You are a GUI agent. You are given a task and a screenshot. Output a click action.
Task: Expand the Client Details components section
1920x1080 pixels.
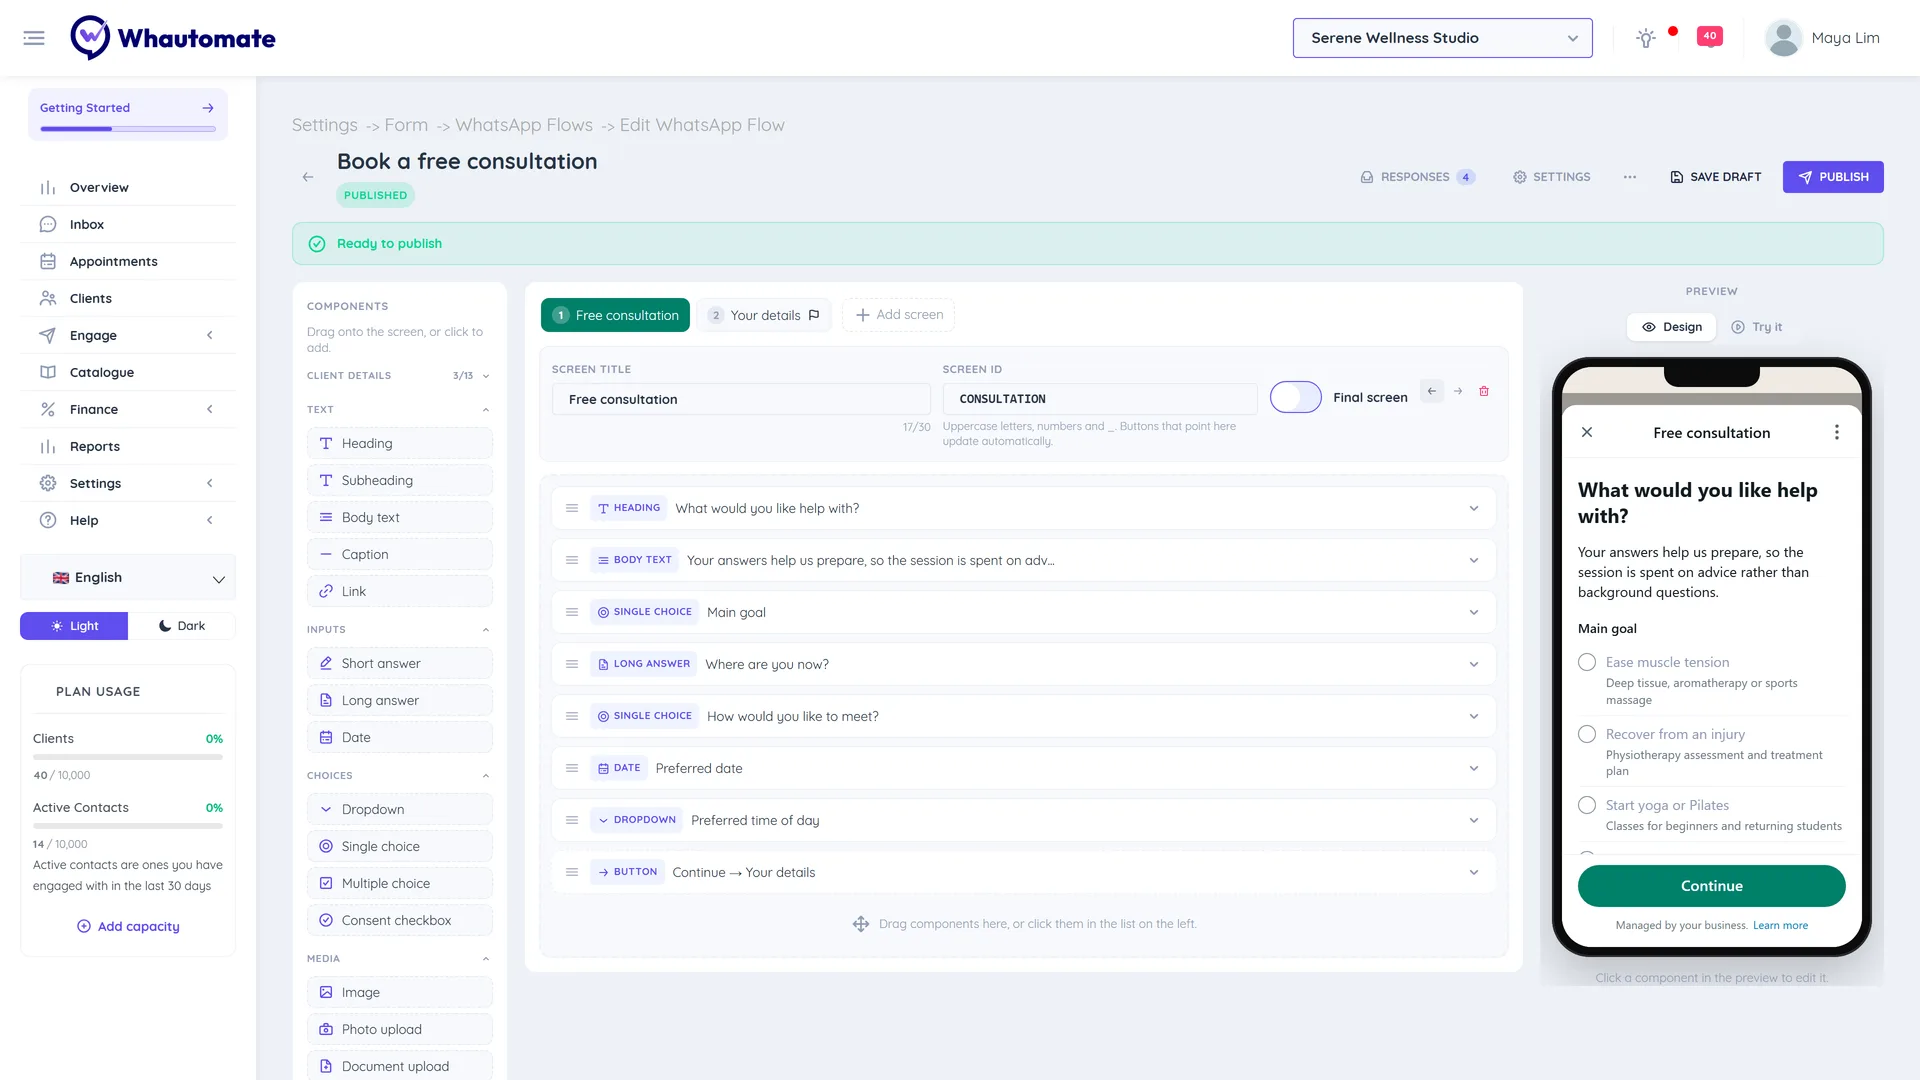[399, 376]
